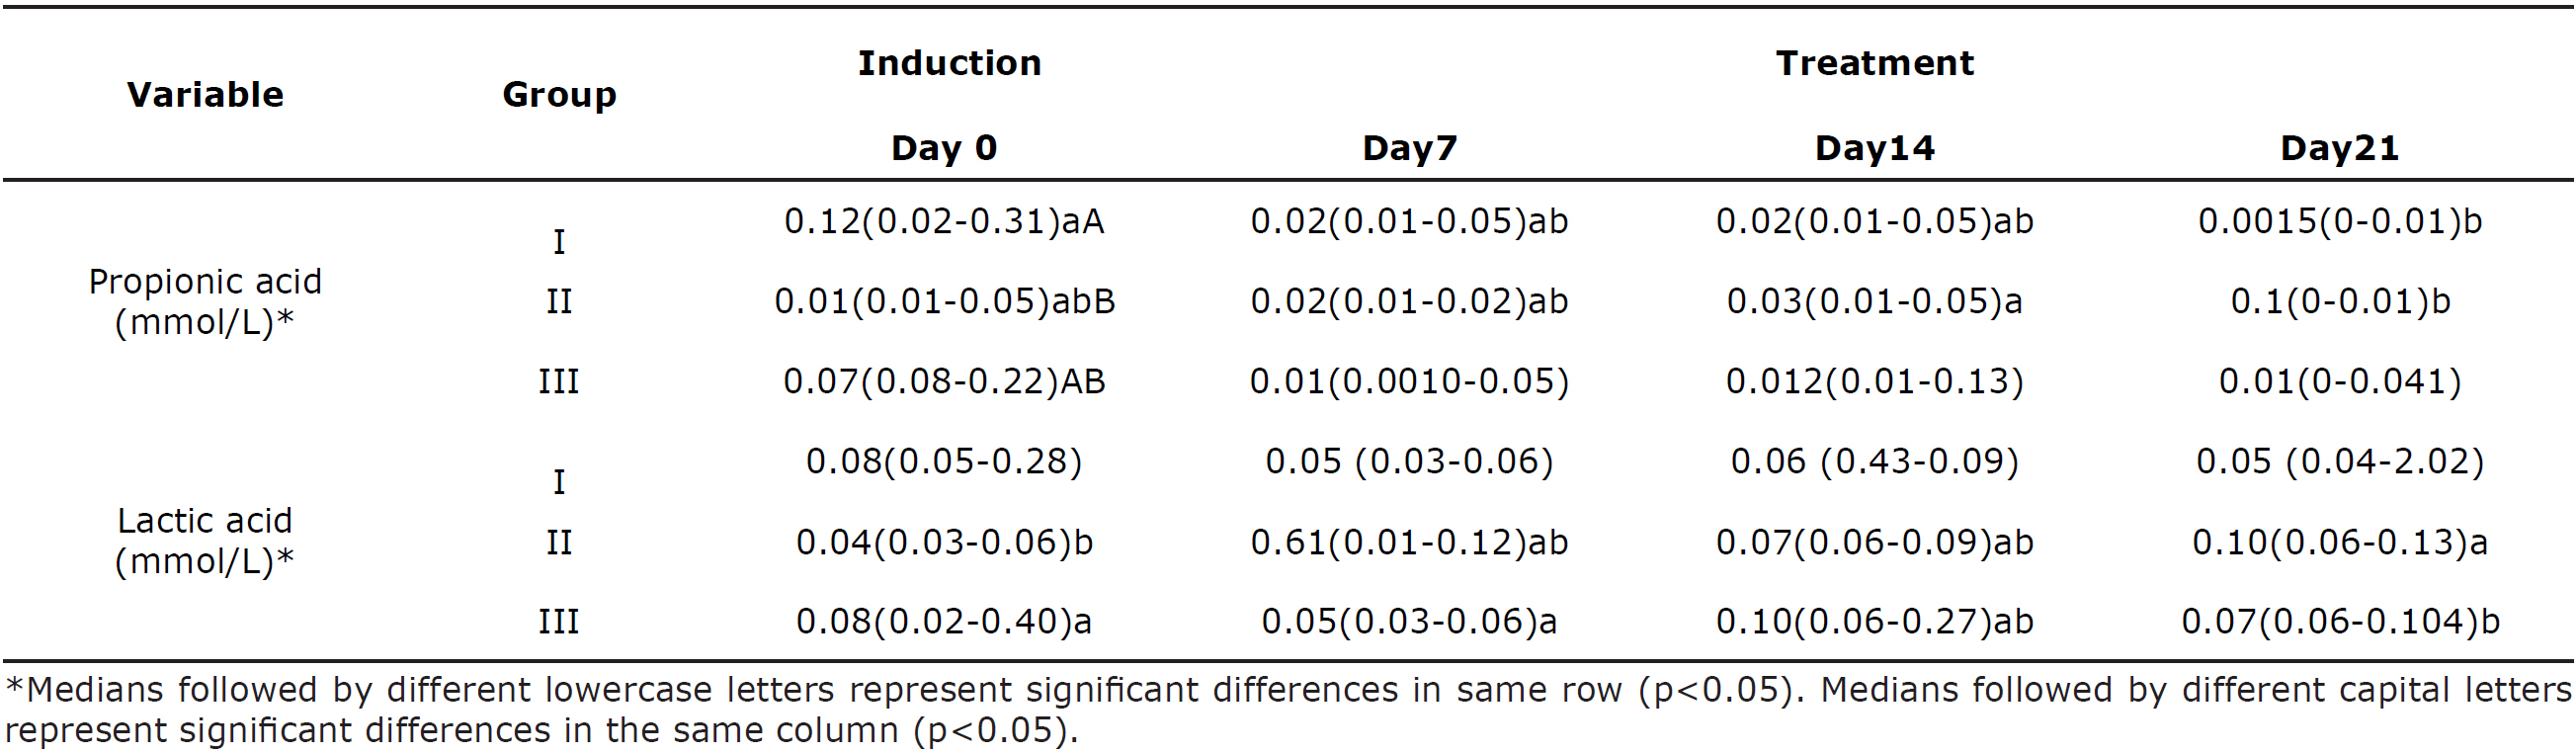Click the Induction header text

949,63
